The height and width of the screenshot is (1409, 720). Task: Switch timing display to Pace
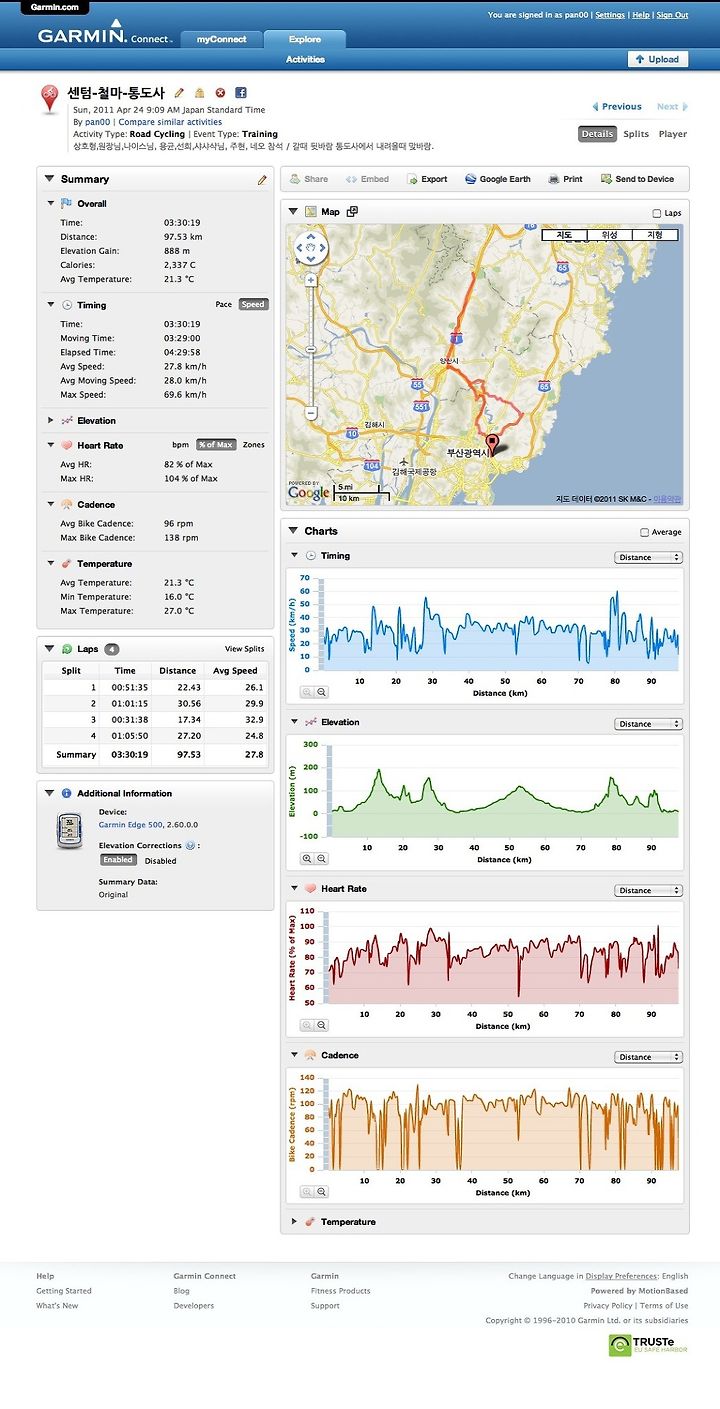224,304
